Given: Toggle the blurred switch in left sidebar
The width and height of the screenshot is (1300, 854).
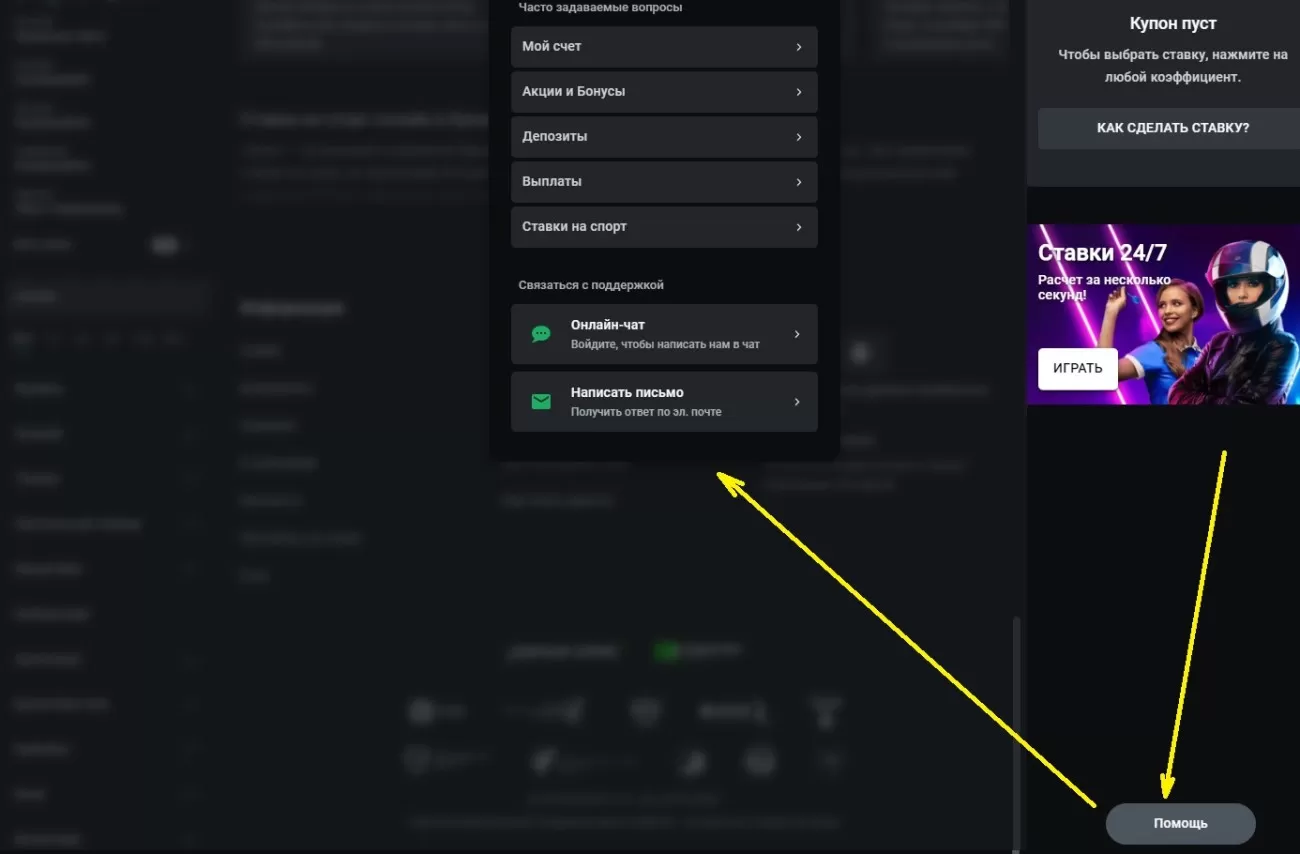Looking at the screenshot, I should pyautogui.click(x=166, y=245).
